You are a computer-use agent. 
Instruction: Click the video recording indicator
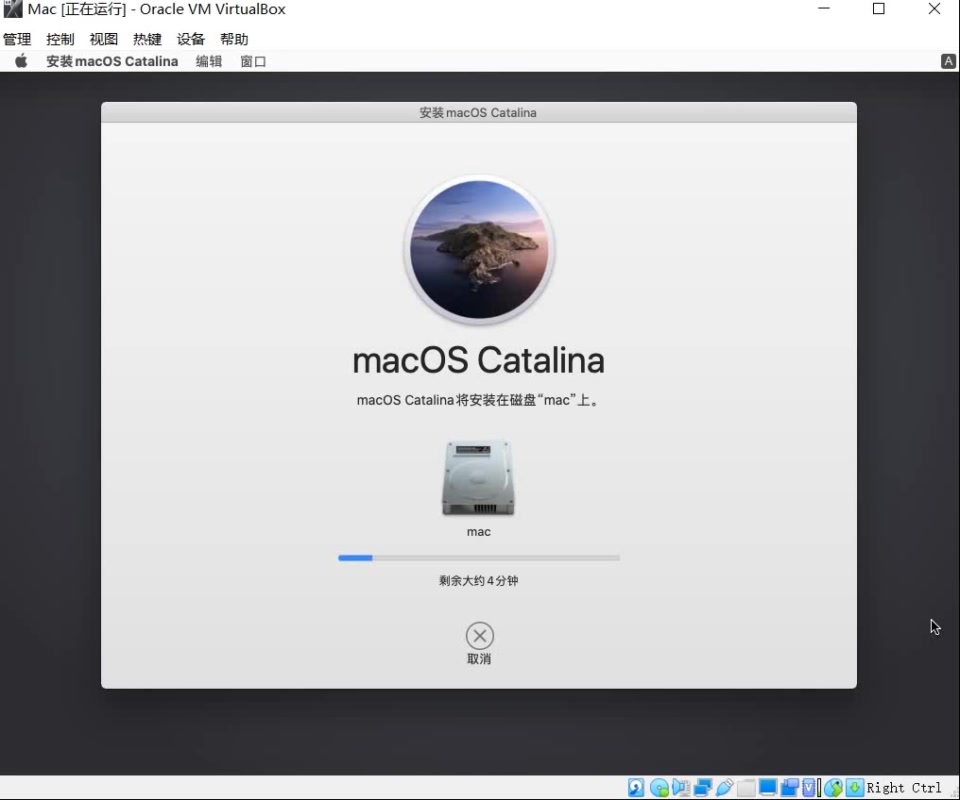788,787
